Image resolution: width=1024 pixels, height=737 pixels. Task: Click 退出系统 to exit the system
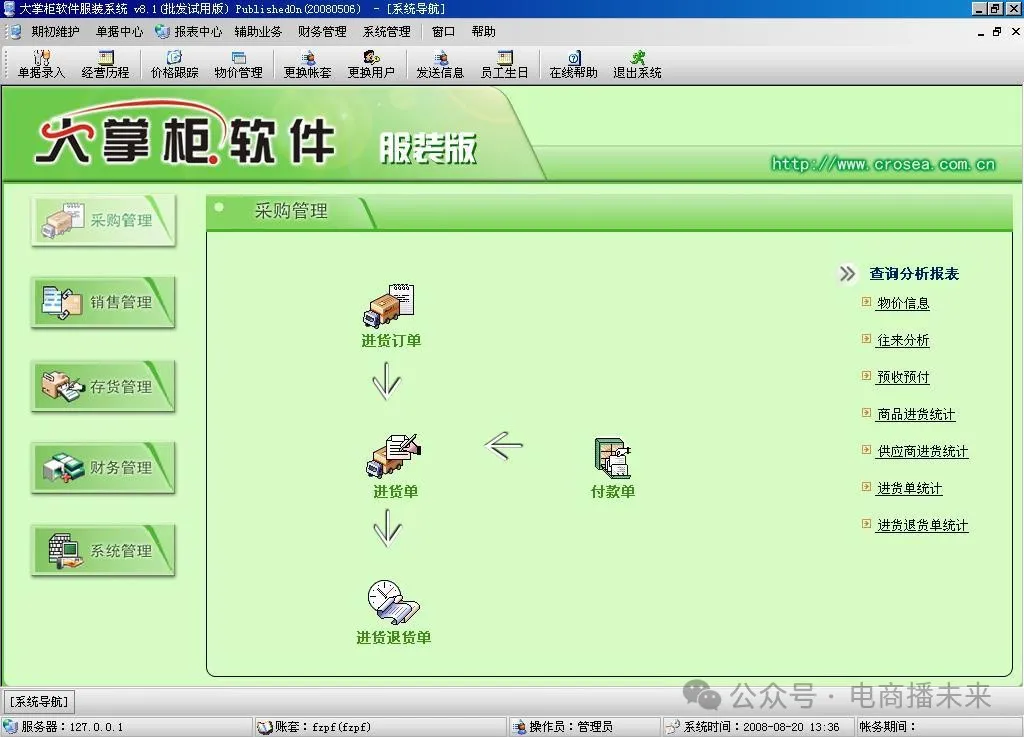point(637,65)
